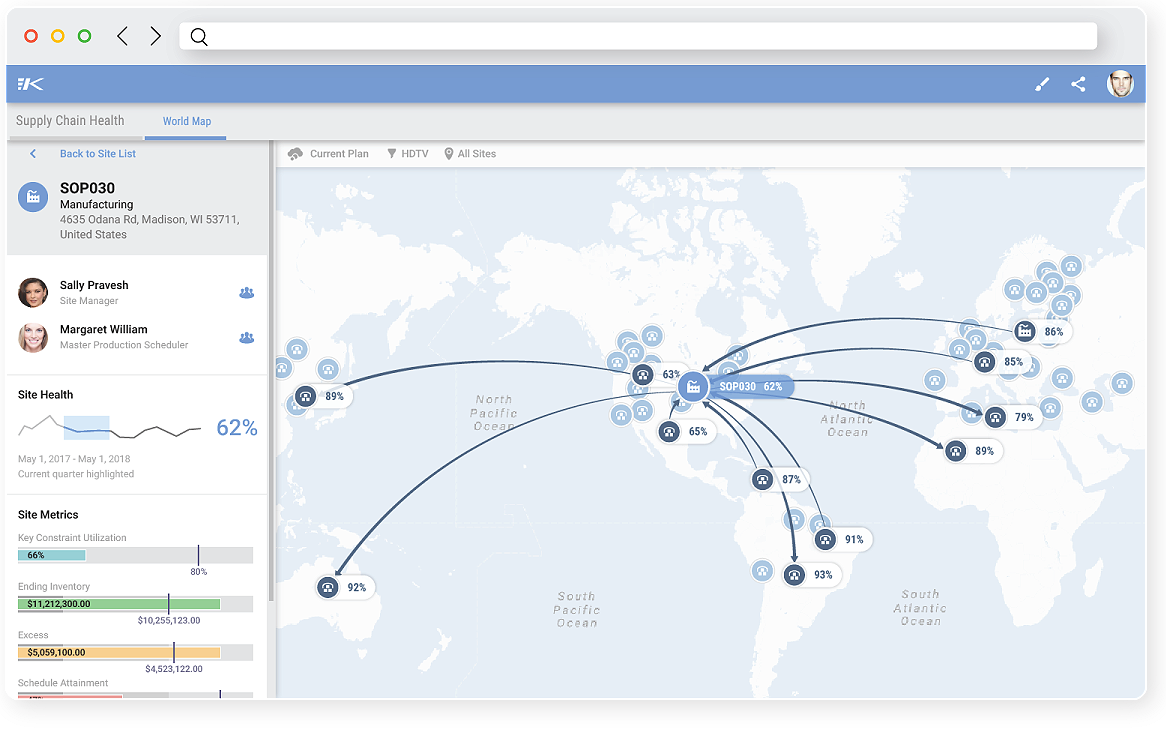This screenshot has height=741, width=1166.
Task: Click the highlighted quarter in Site Health chart
Action: pyautogui.click(x=87, y=428)
